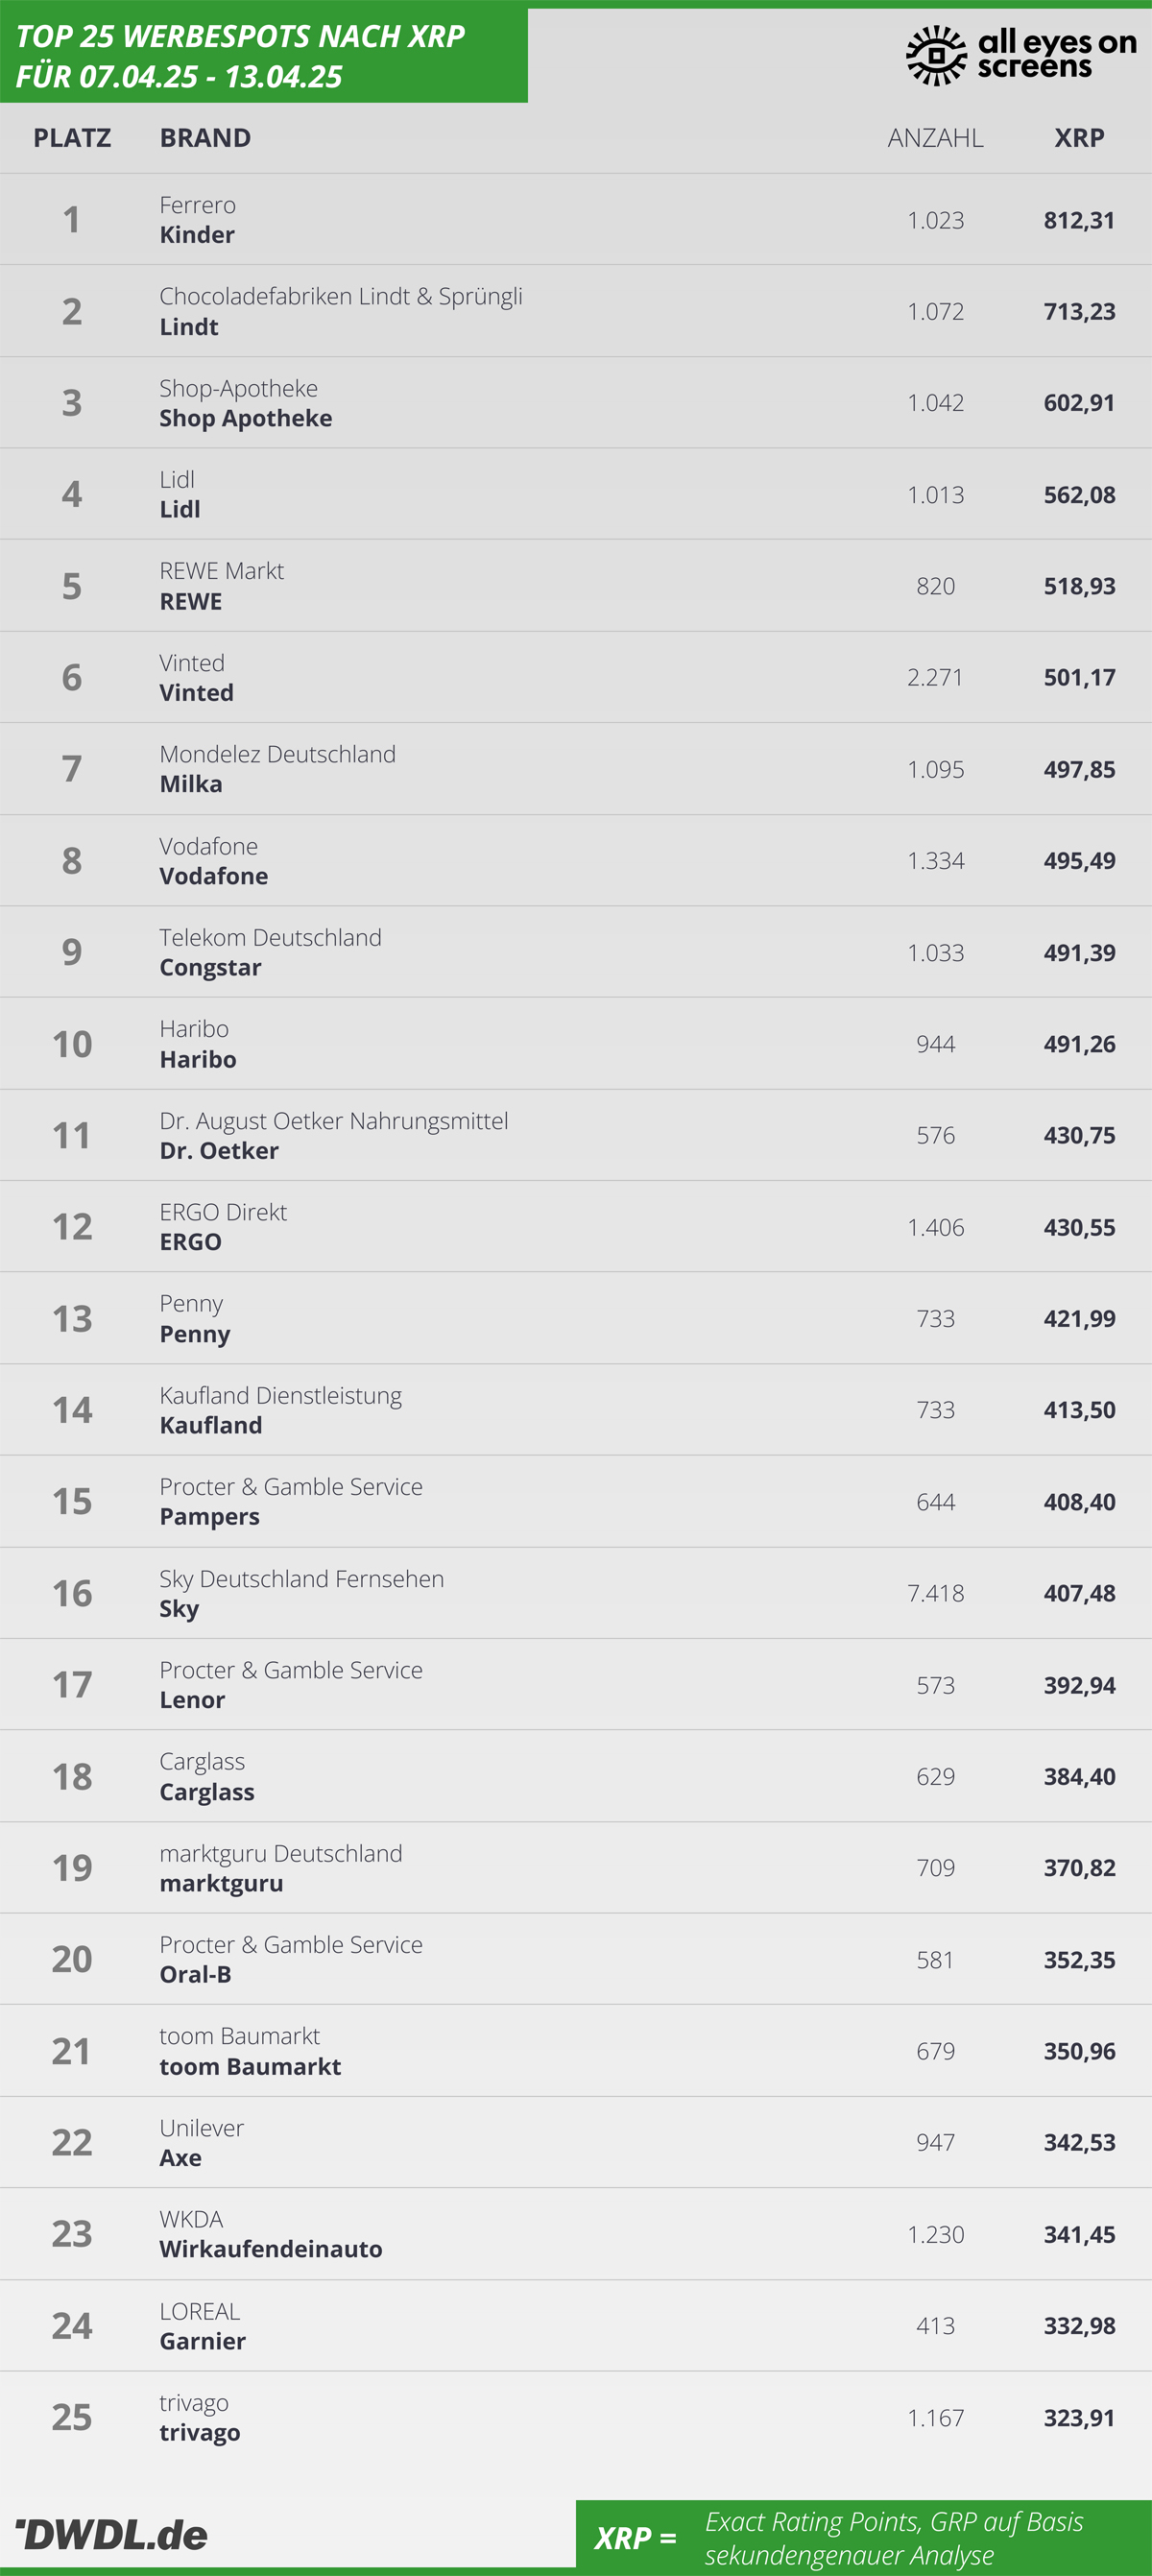This screenshot has height=2576, width=1152.
Task: Click the Milka brand name
Action: [x=191, y=784]
